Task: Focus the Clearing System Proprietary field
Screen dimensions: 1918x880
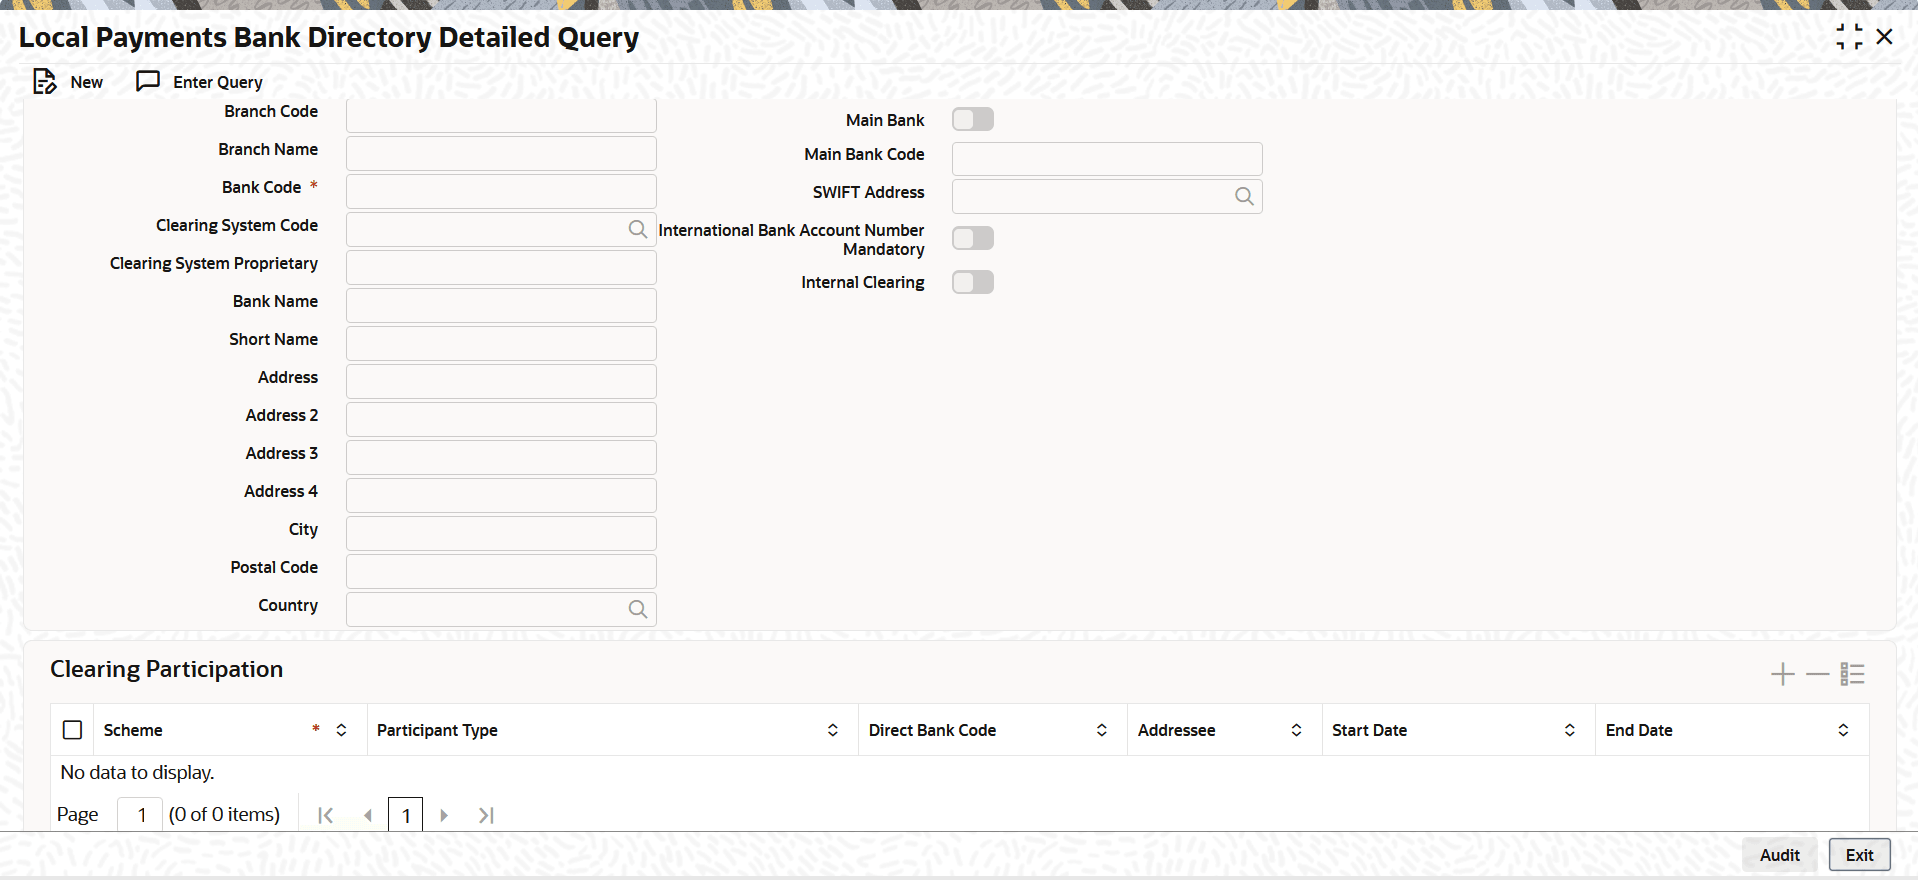Action: pyautogui.click(x=501, y=267)
